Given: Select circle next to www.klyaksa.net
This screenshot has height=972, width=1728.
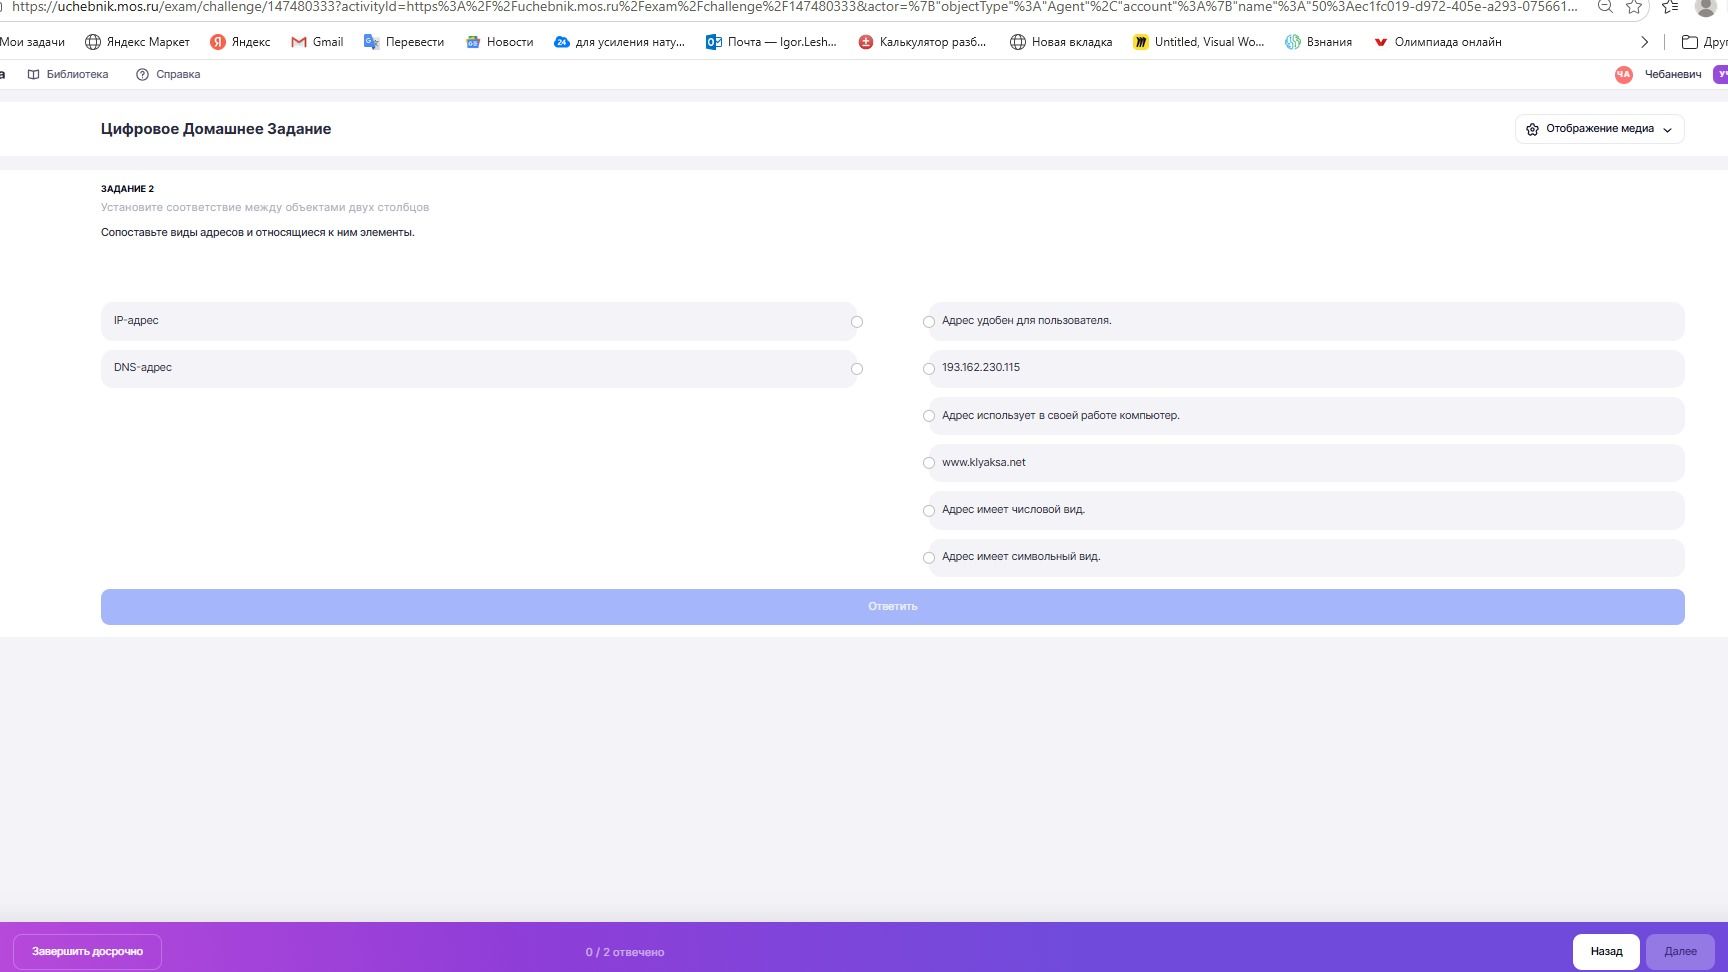Looking at the screenshot, I should pyautogui.click(x=929, y=463).
